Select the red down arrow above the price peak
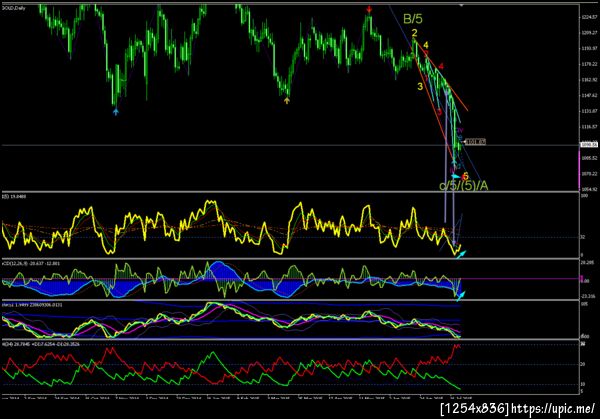Screen dimensions: 600x419 click(x=369, y=9)
